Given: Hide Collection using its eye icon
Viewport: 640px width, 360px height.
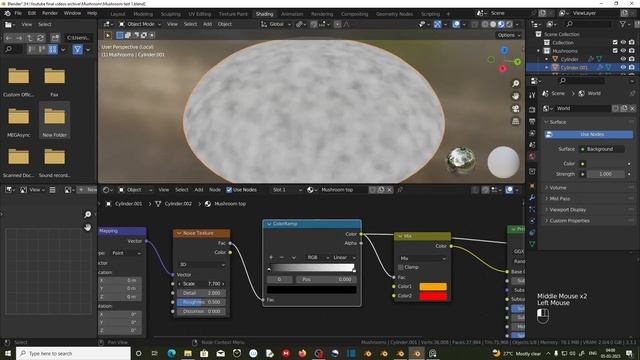Looking at the screenshot, I should (623, 42).
